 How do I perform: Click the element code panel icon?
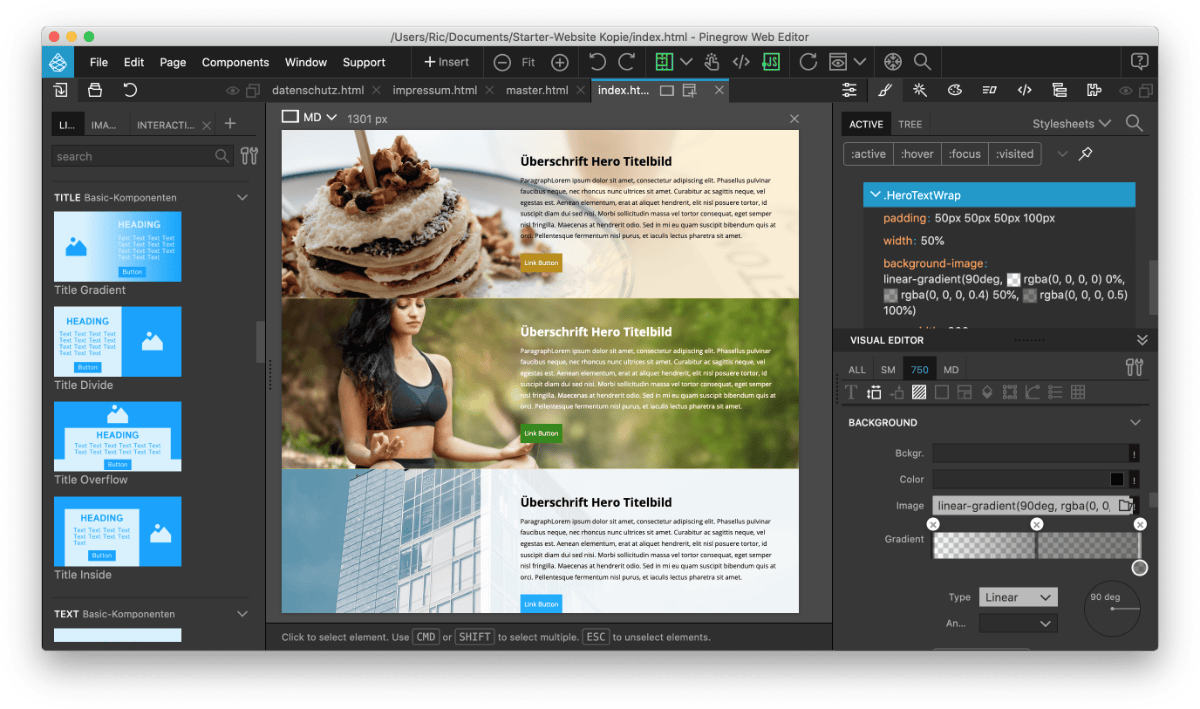pos(1024,90)
